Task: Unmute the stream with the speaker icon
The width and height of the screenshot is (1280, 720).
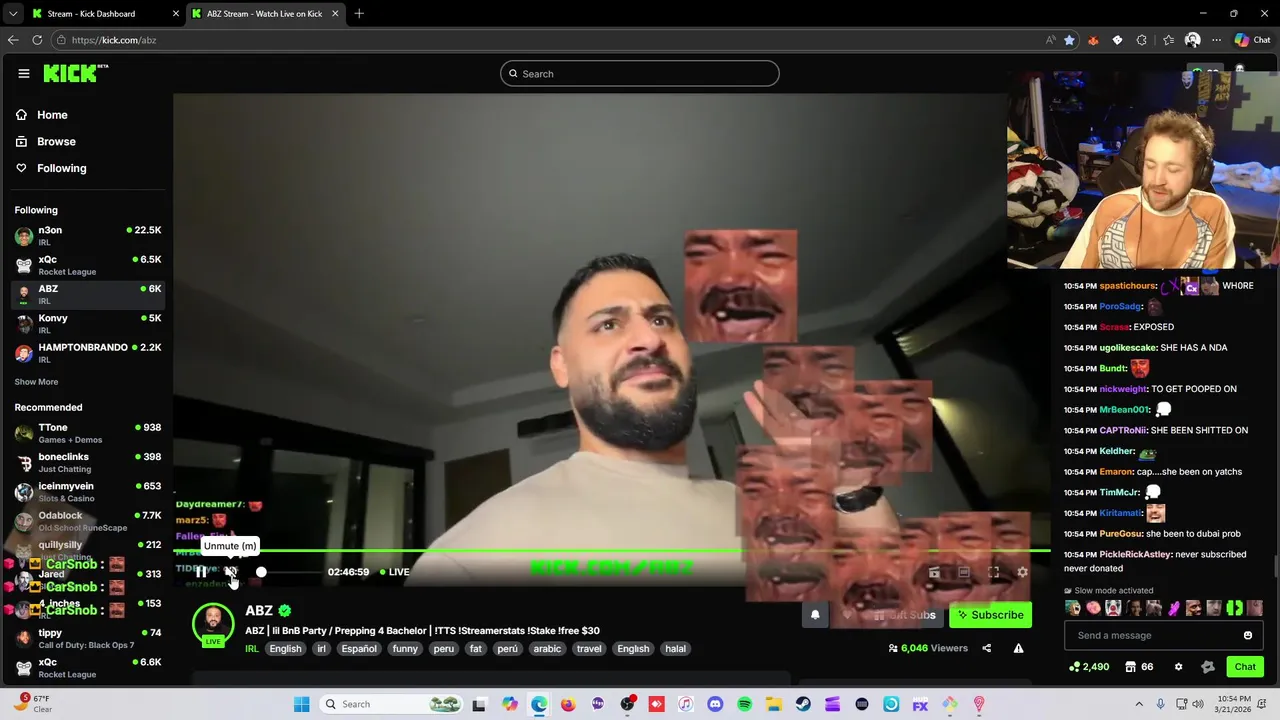Action: (231, 572)
